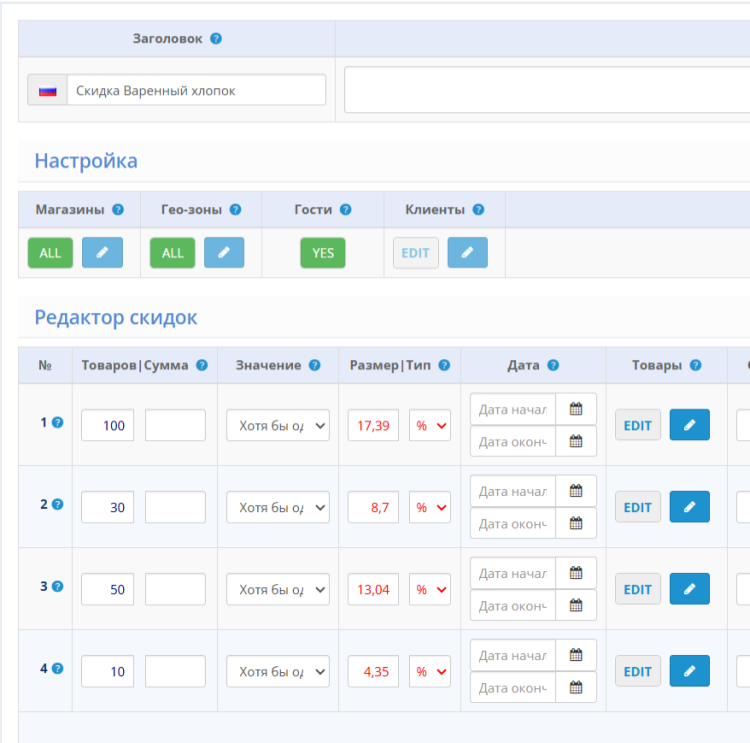This screenshot has height=743, width=750.
Task: Click the pencil edit icon under Клиенты
Action: pyautogui.click(x=467, y=253)
